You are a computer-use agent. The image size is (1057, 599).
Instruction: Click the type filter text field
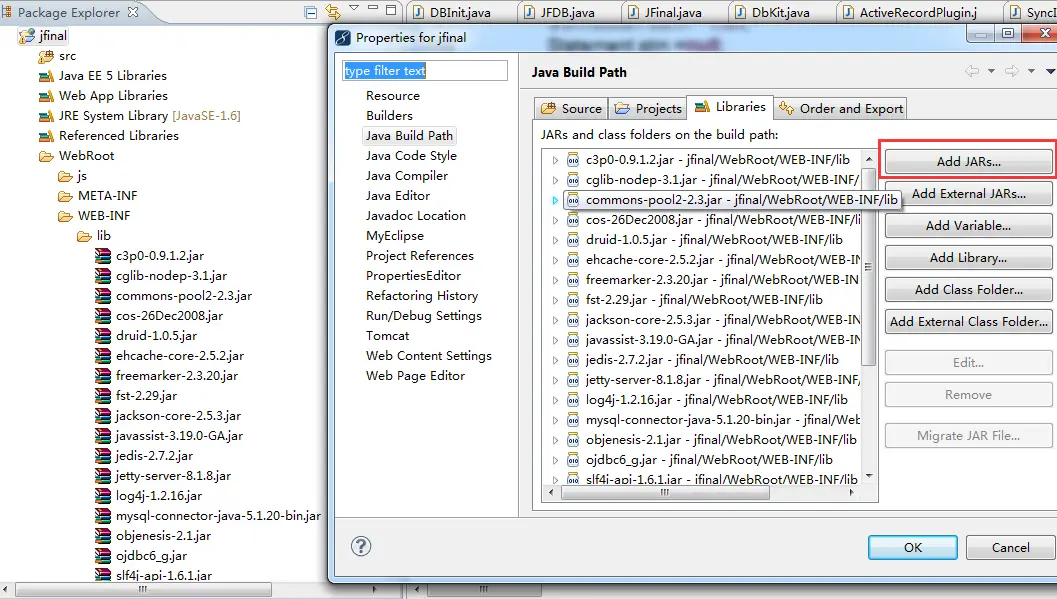[x=425, y=71]
